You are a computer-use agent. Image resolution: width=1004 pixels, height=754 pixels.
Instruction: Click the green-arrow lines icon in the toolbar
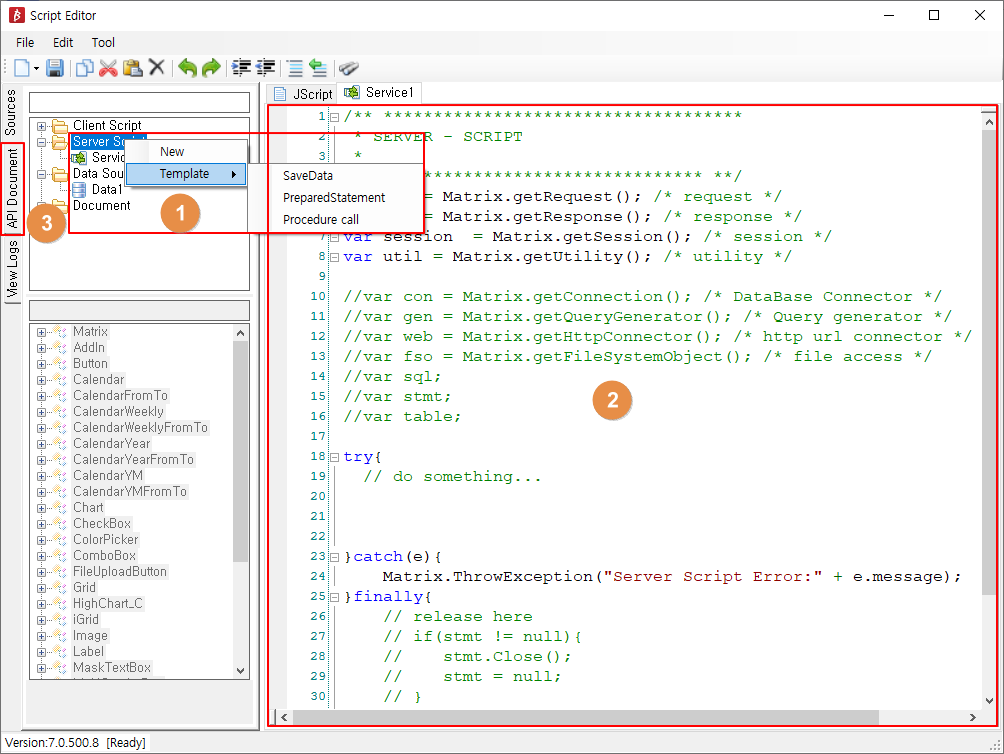pyautogui.click(x=318, y=67)
